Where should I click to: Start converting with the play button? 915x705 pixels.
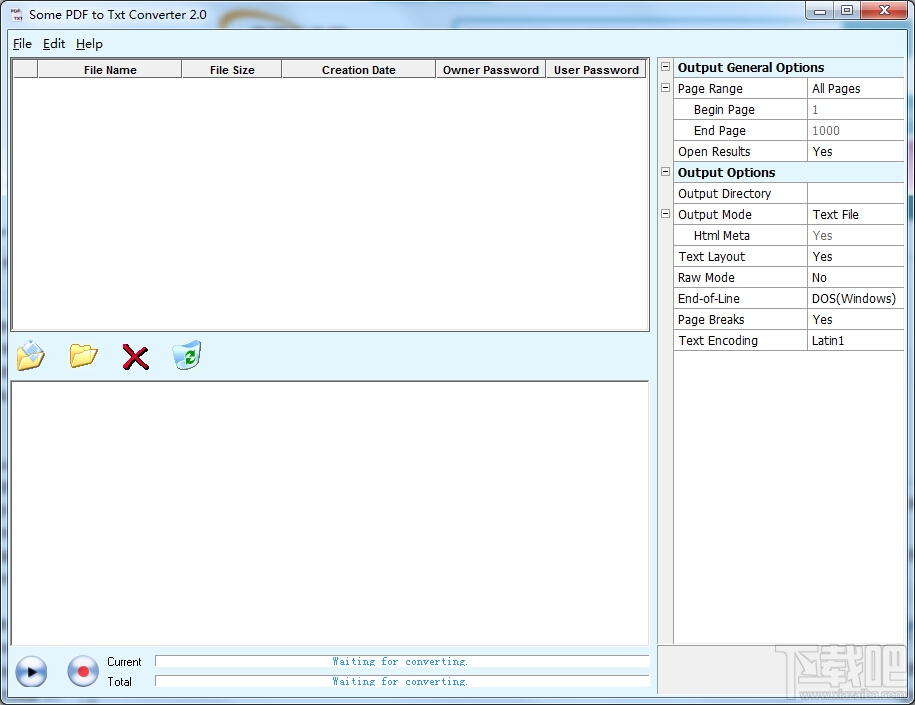click(x=31, y=671)
